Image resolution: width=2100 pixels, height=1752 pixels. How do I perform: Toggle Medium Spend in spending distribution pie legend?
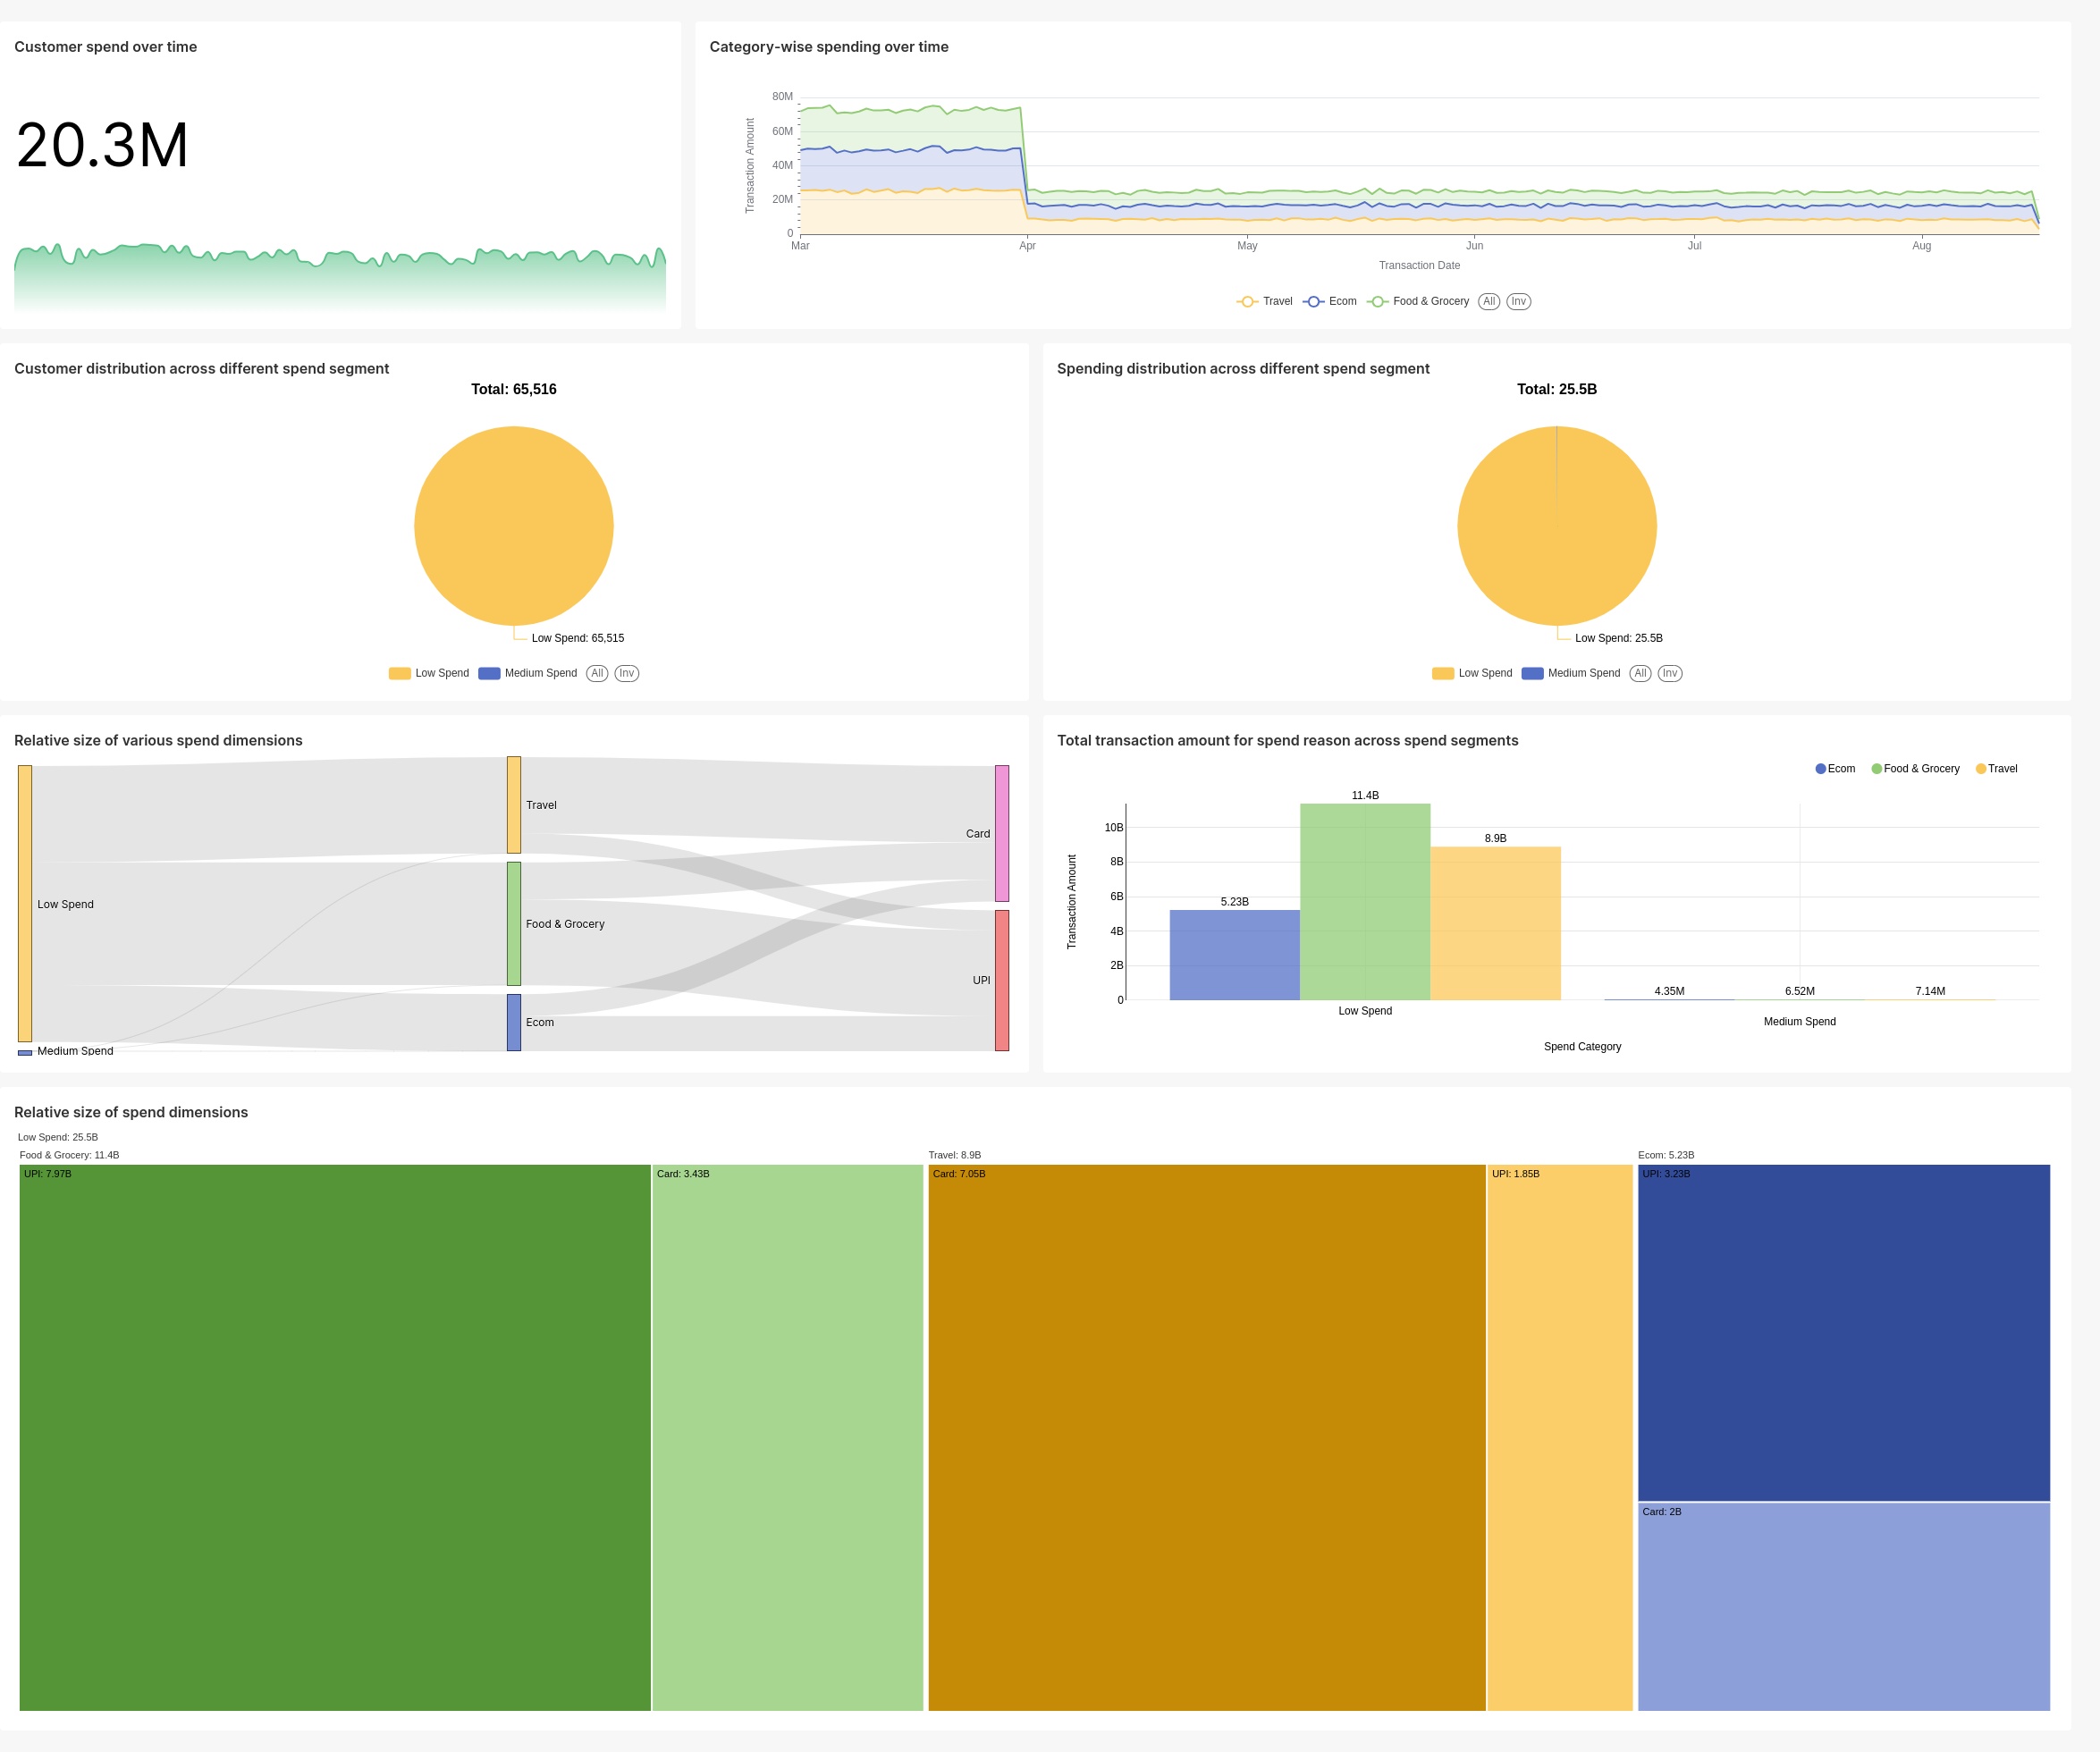pos(1570,673)
